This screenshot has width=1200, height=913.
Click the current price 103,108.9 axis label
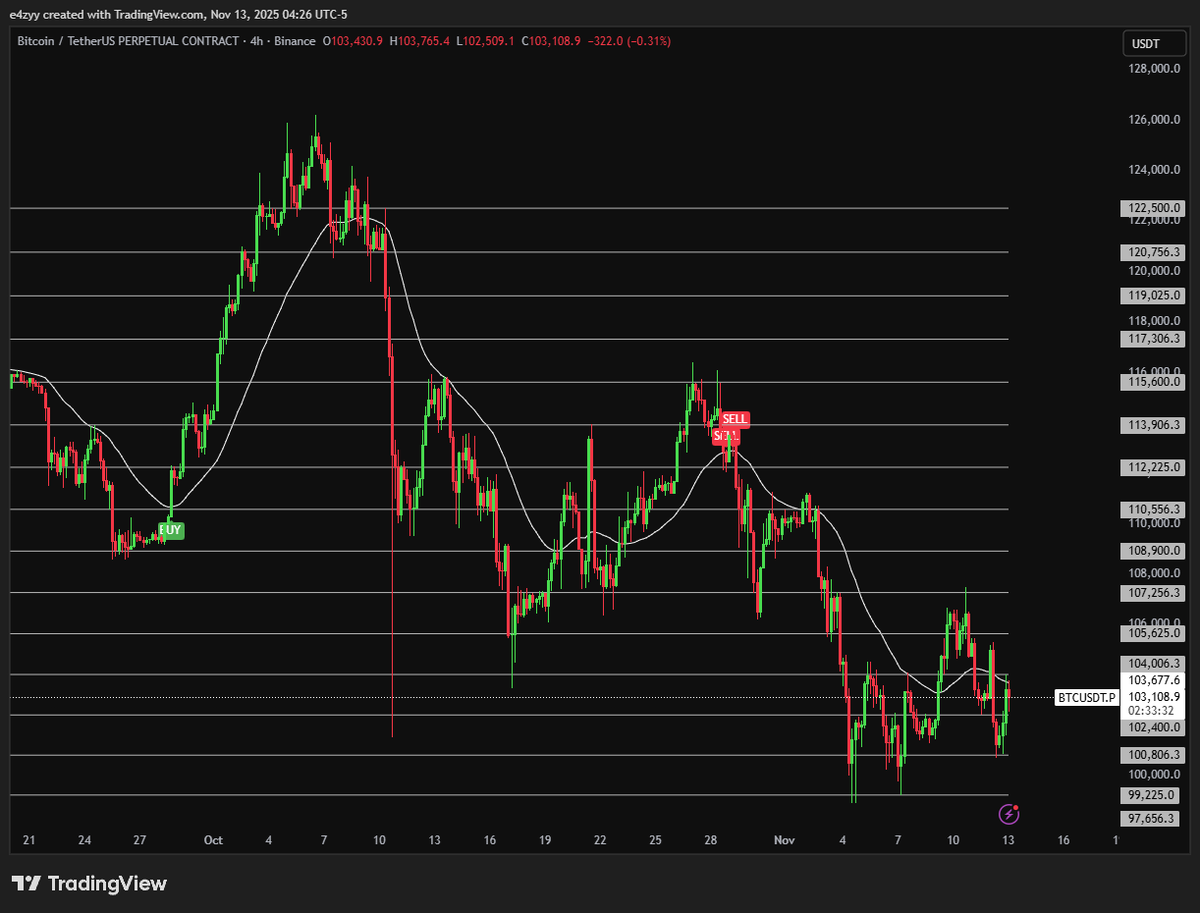[x=1153, y=697]
